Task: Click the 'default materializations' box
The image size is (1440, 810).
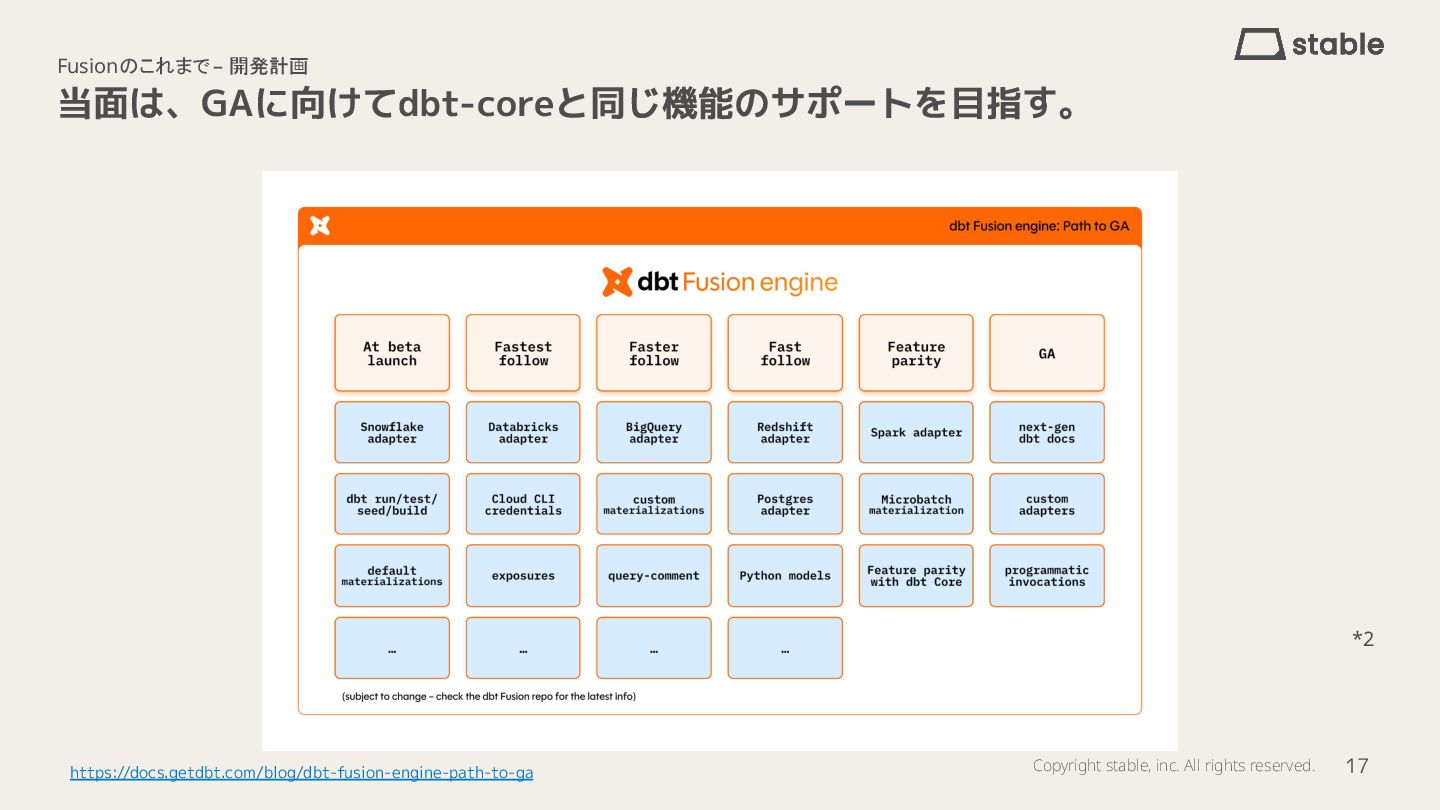Action: pos(392,576)
